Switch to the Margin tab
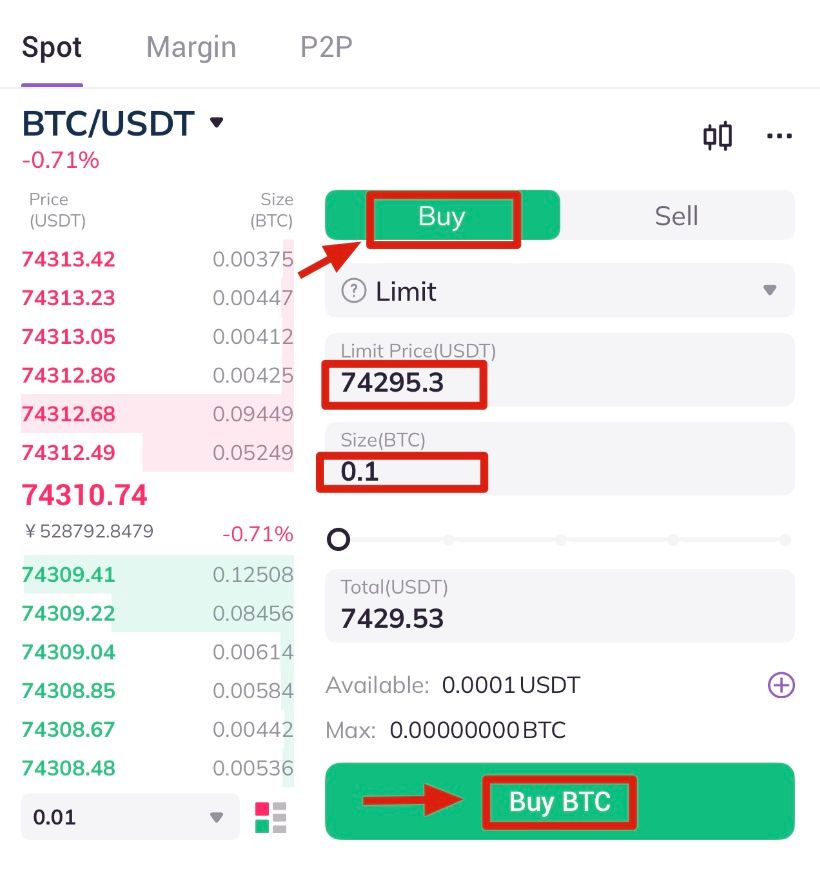The image size is (820, 872). pyautogui.click(x=190, y=47)
